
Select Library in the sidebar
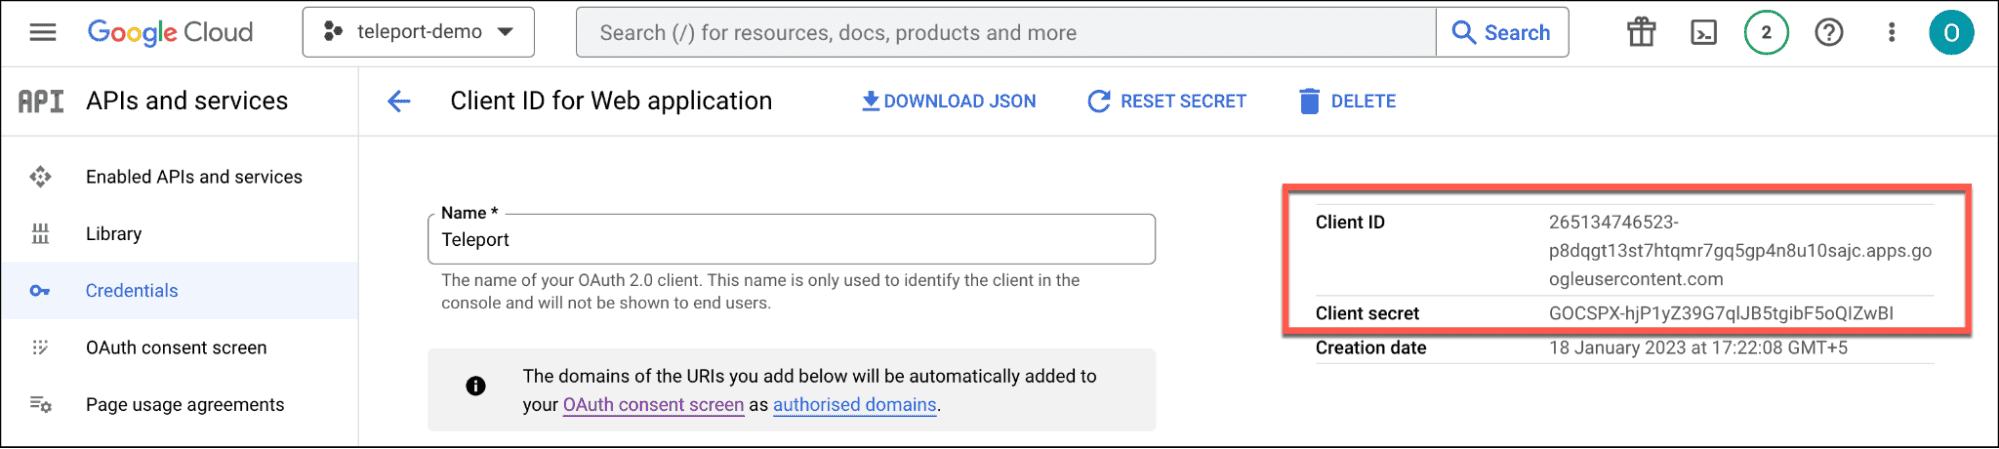click(113, 234)
